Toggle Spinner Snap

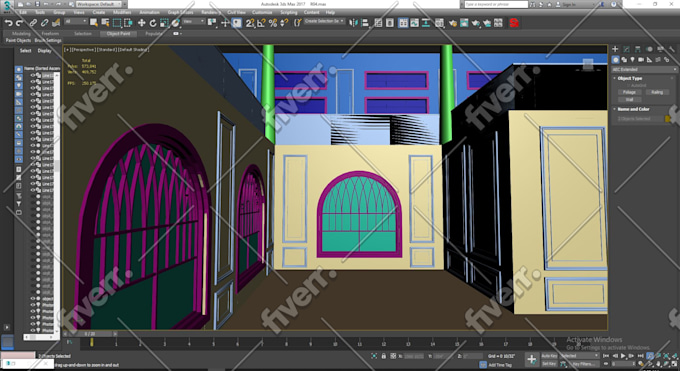pos(284,23)
